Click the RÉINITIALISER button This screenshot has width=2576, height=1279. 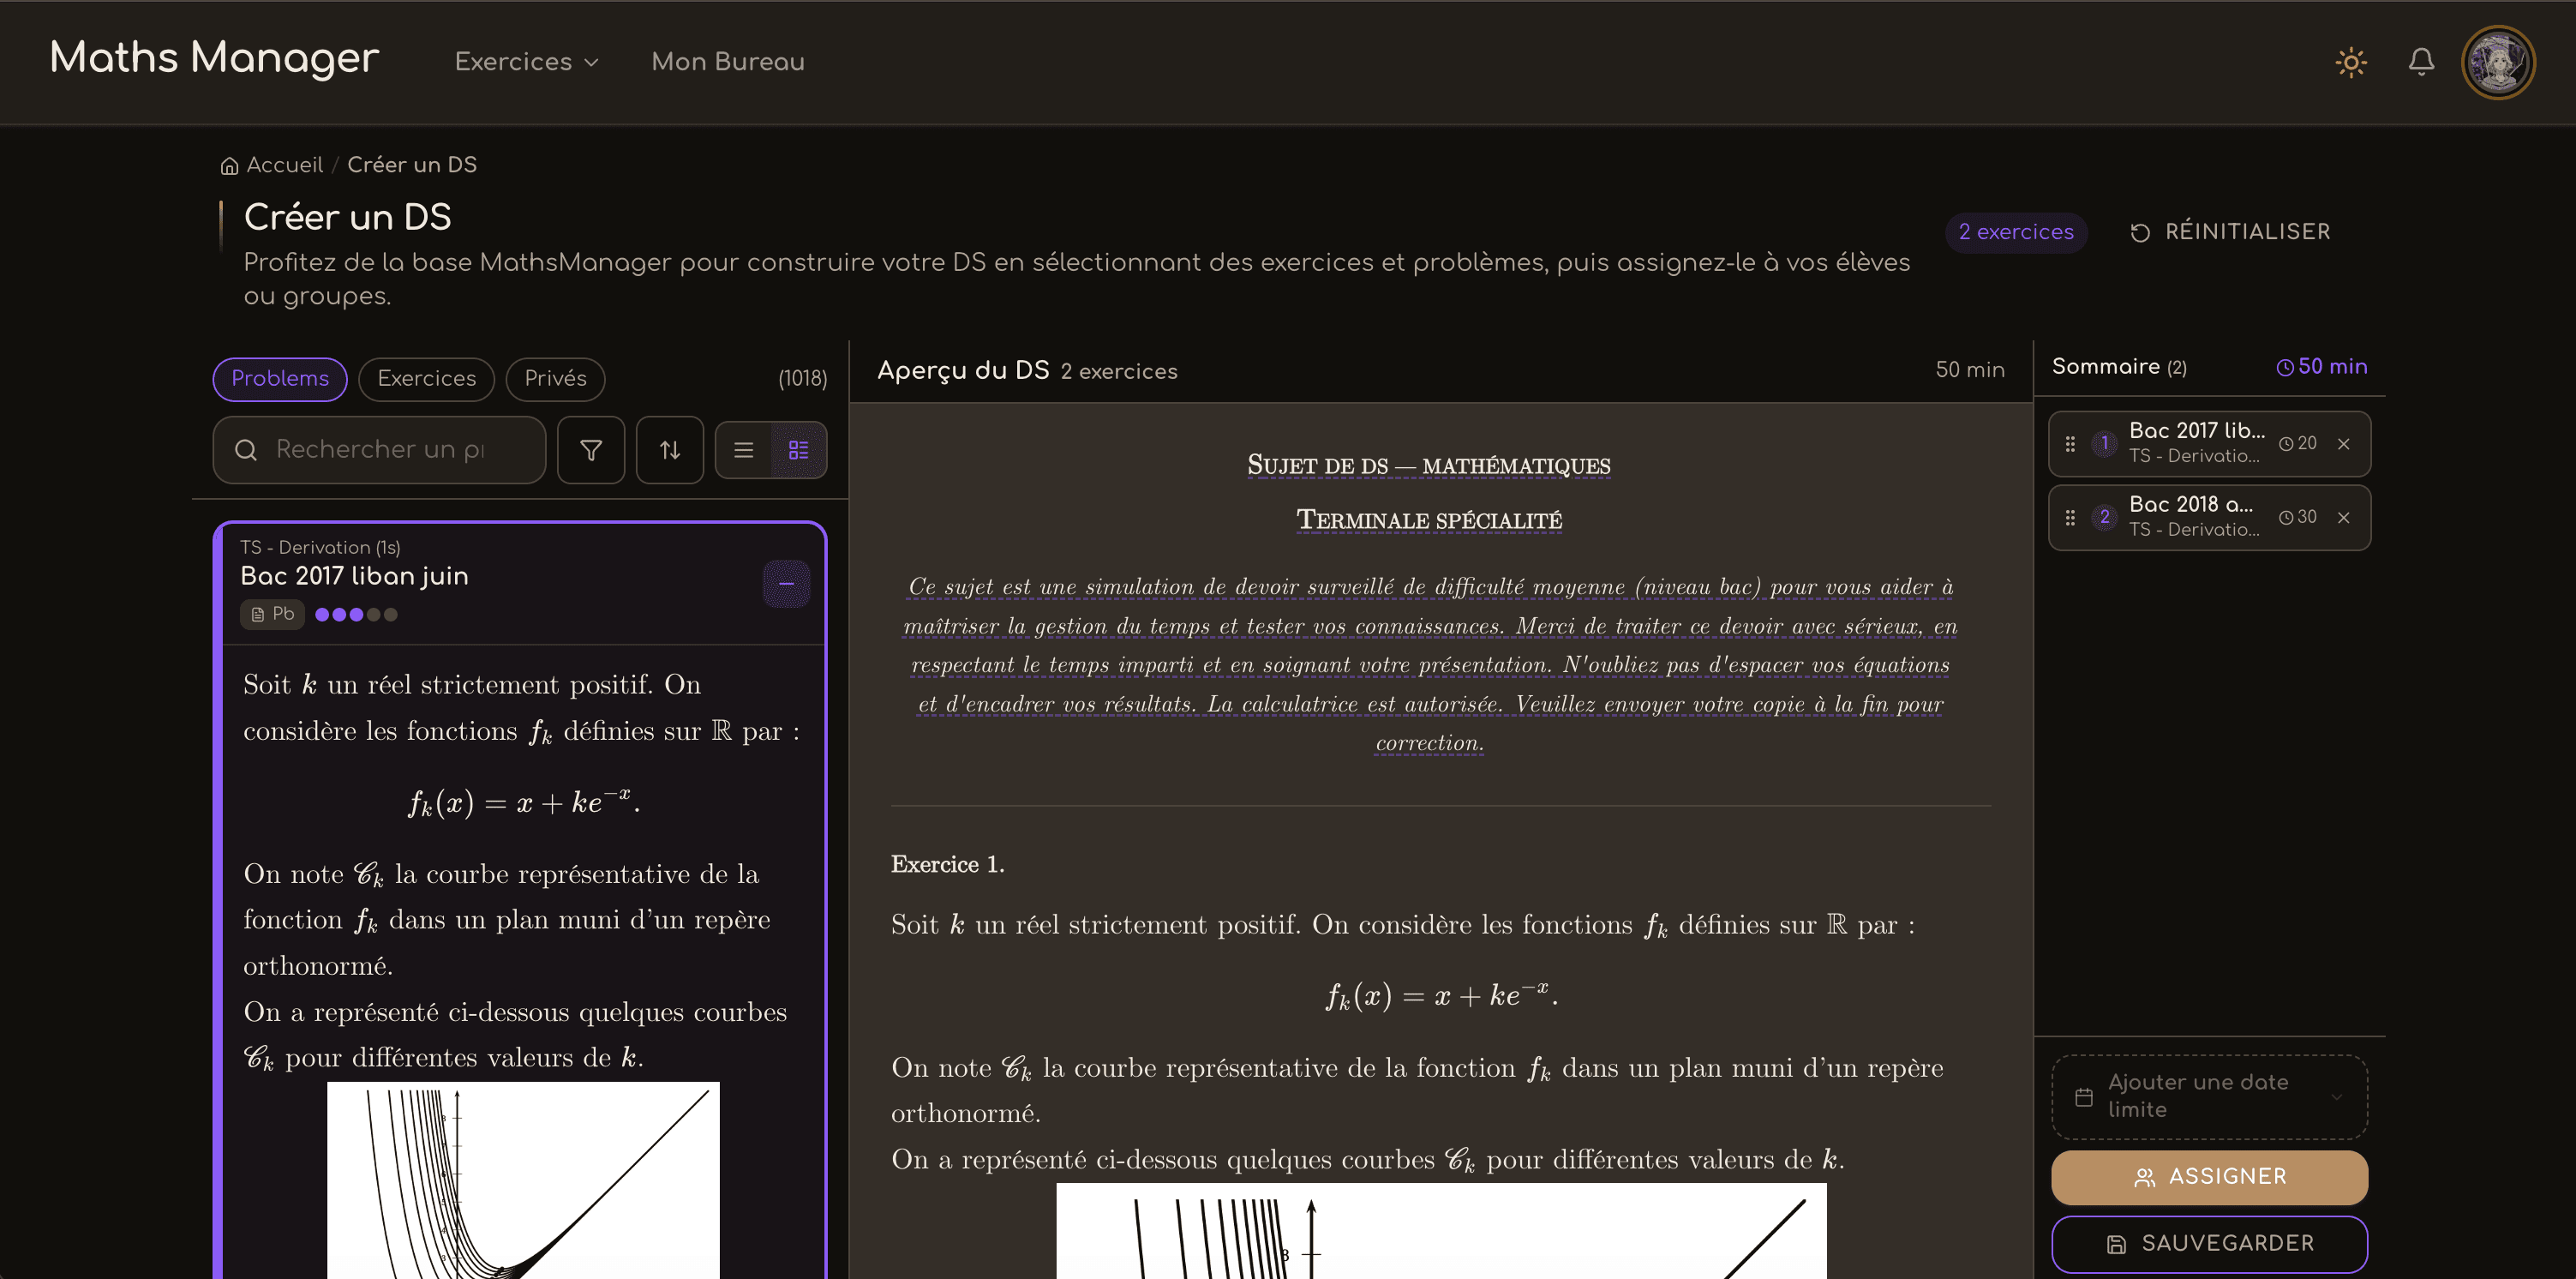(2230, 232)
